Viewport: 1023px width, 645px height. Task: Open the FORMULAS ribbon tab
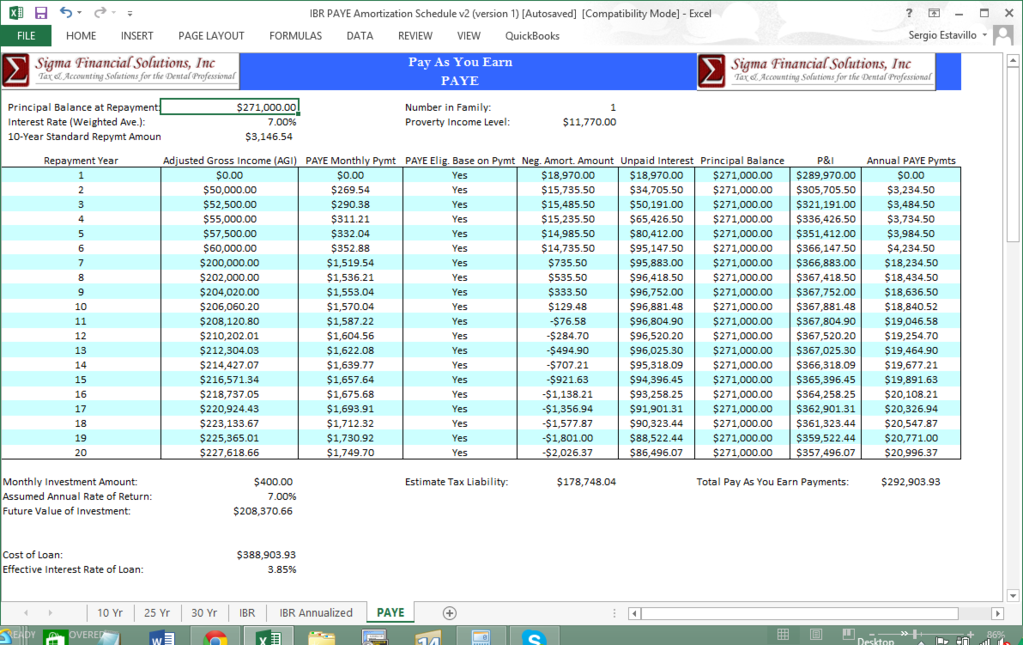pos(296,36)
